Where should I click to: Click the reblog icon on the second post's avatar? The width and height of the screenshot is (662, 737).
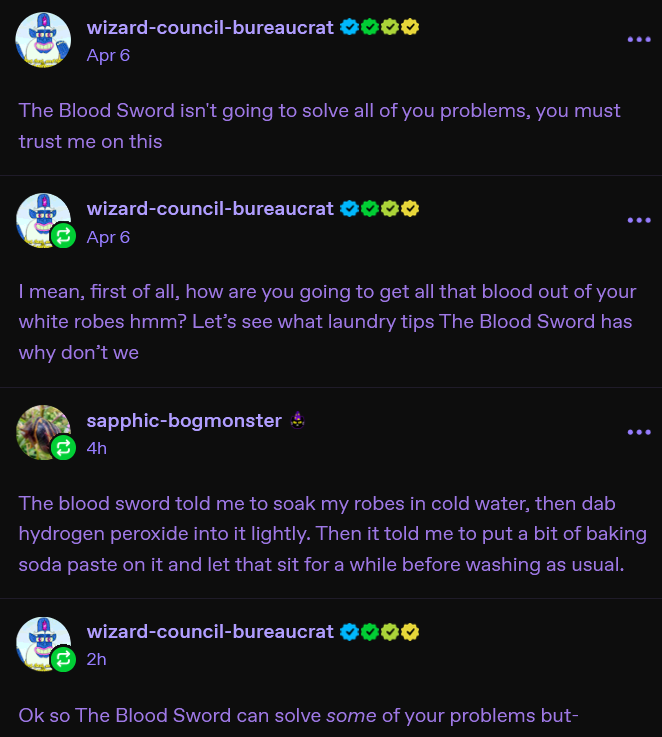[63, 235]
